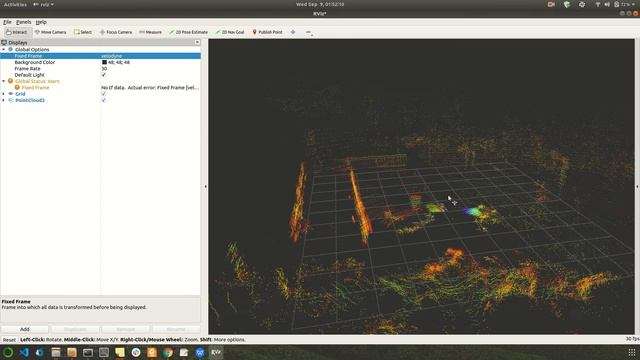Click the screen recording indicator icon

pos(551,4)
